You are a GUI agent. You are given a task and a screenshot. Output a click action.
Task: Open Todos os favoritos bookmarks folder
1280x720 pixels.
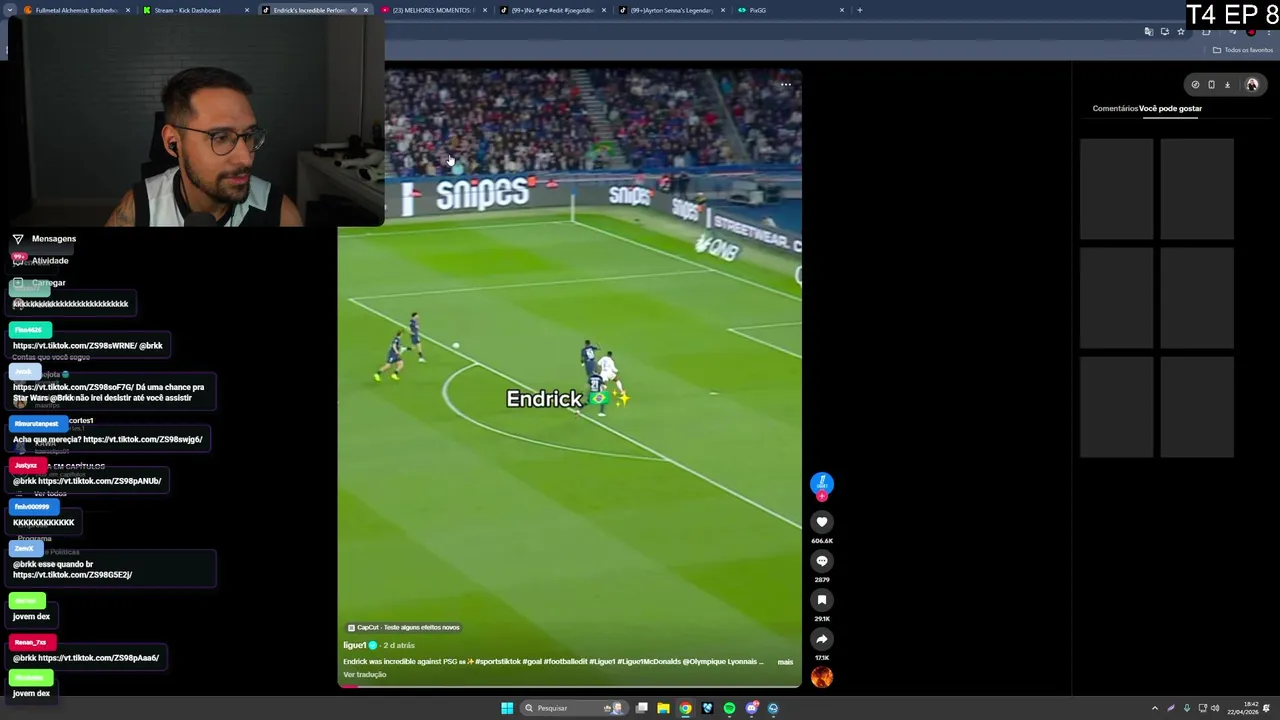click(1243, 50)
